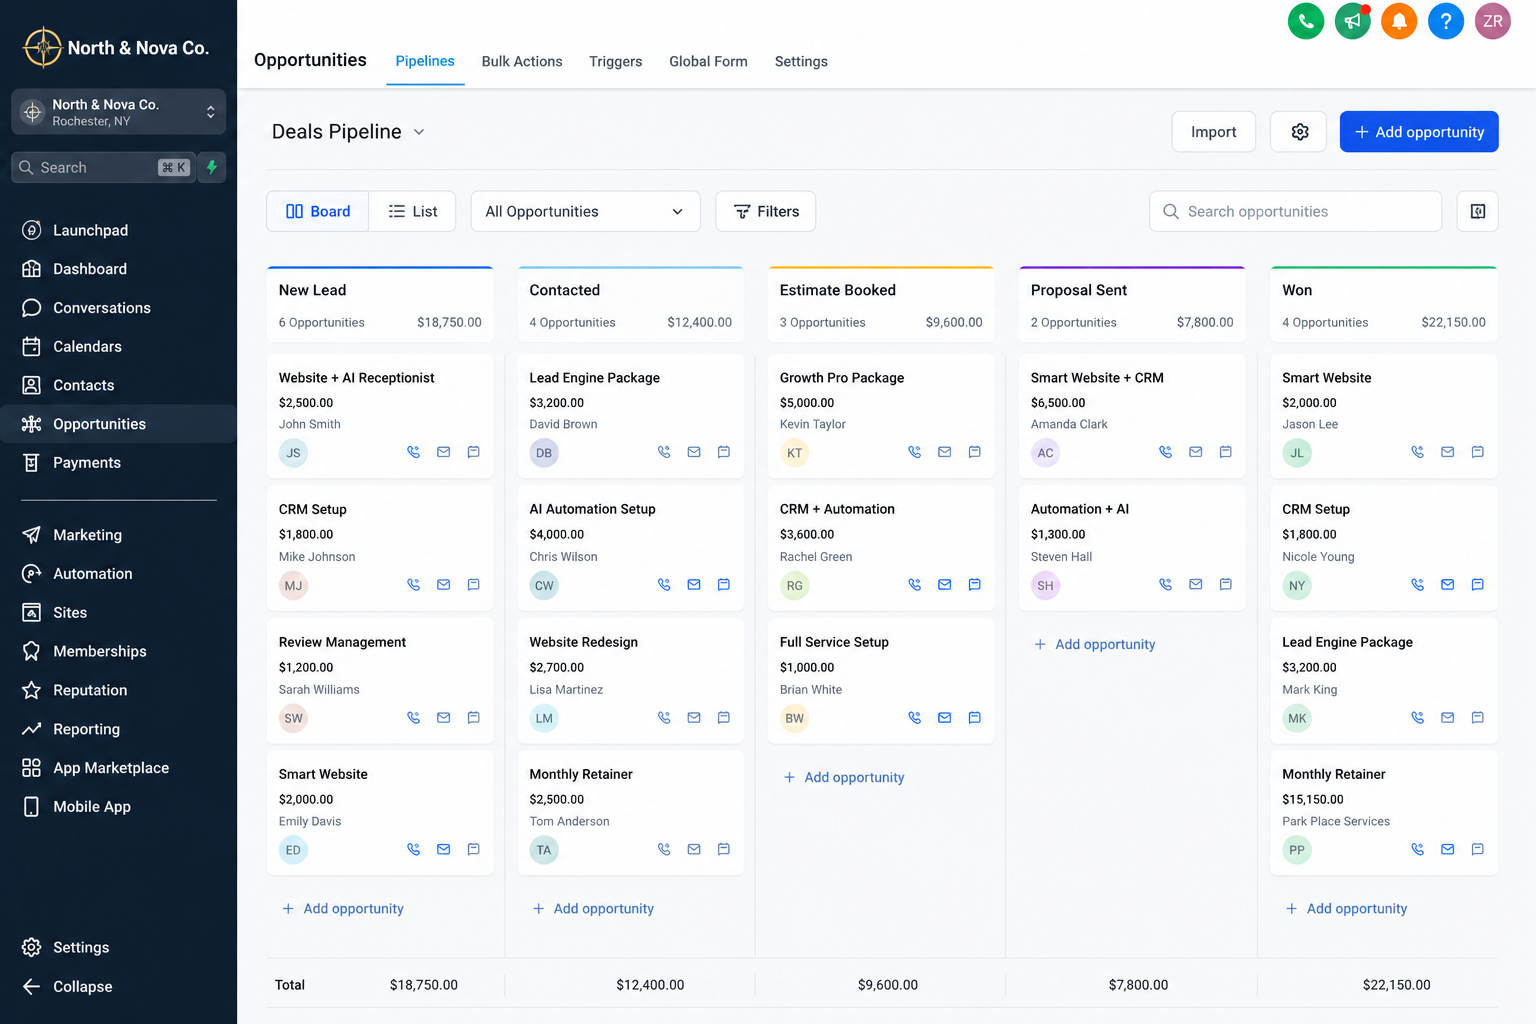1536x1024 pixels.
Task: Open calendar icon on Kevin Taylor card
Action: [974, 452]
